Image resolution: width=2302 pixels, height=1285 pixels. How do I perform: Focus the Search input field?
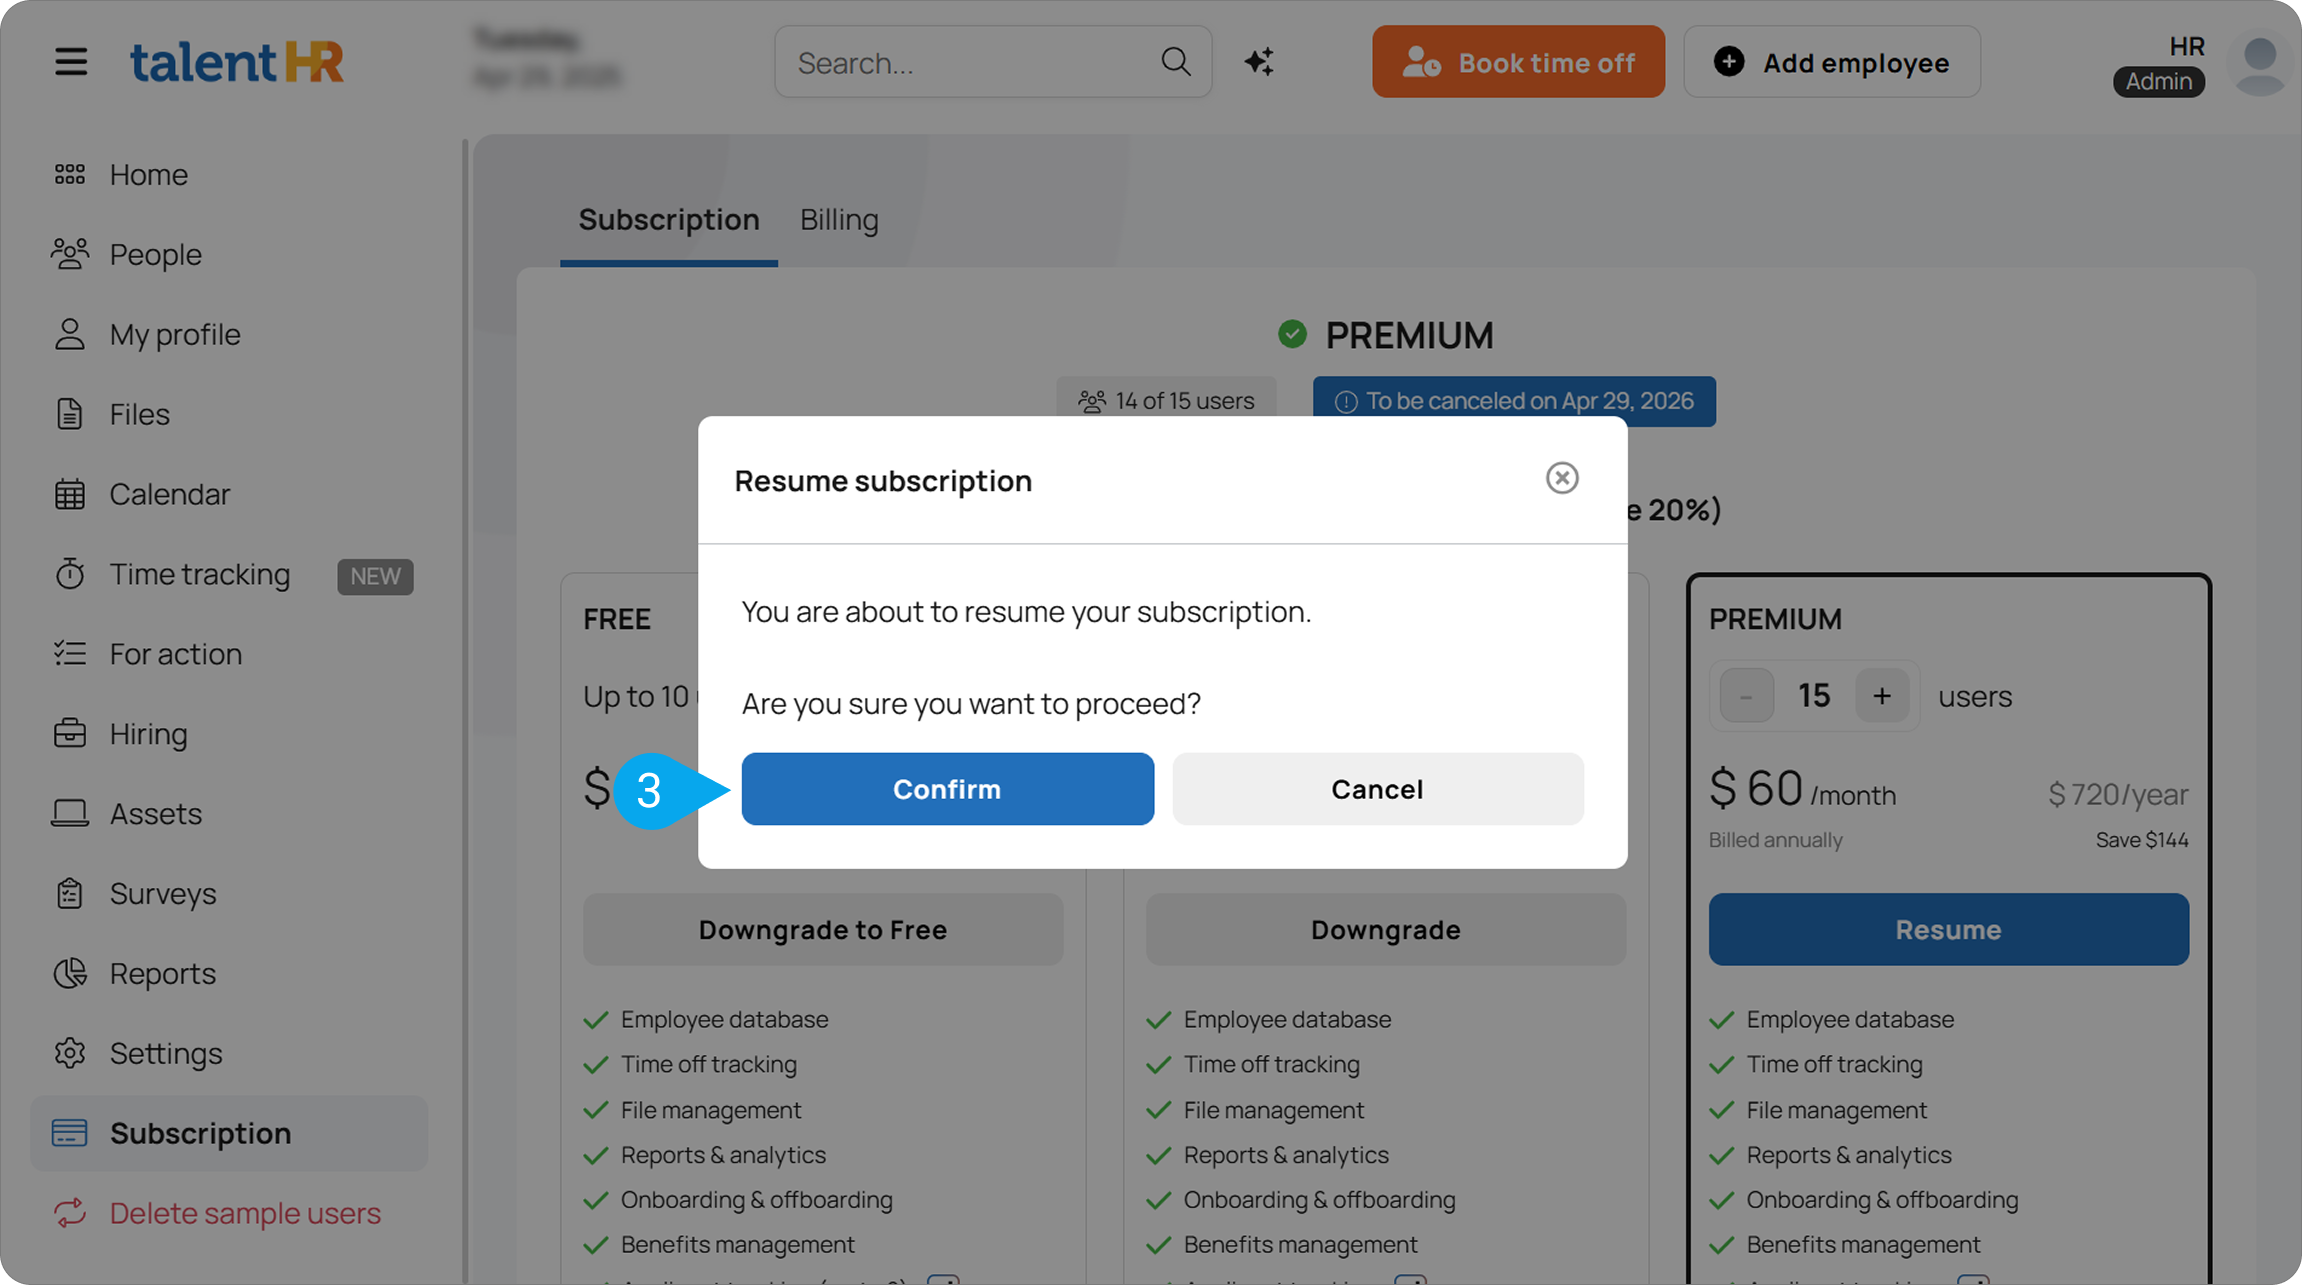[x=993, y=62]
